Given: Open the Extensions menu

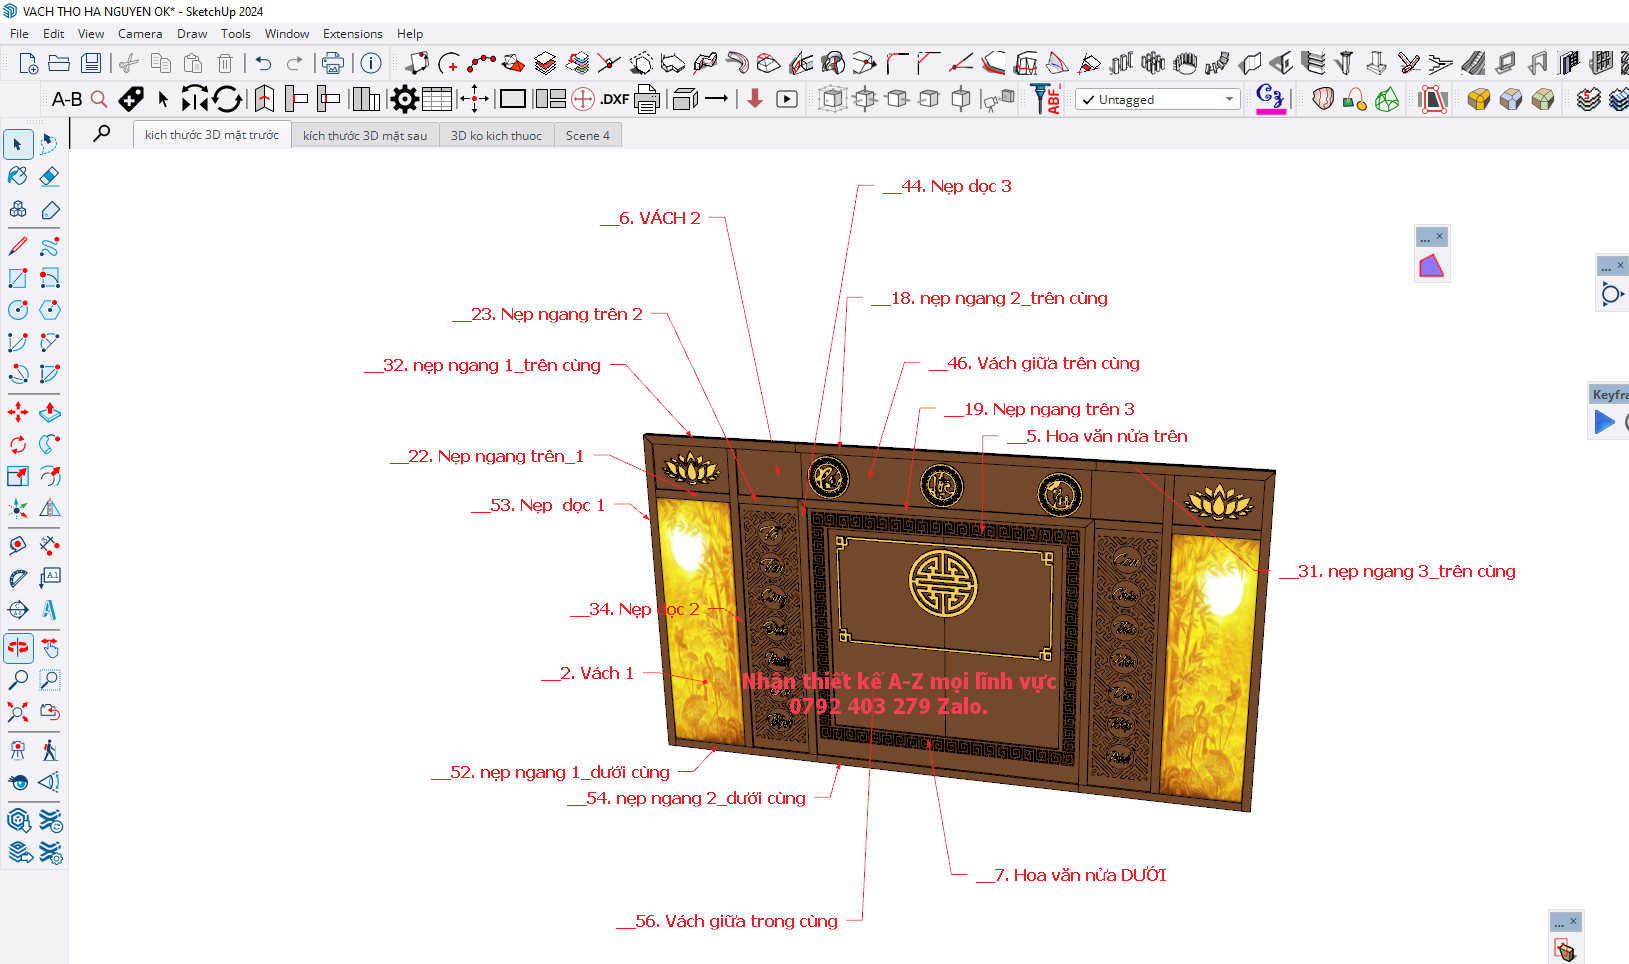Looking at the screenshot, I should click(x=352, y=34).
